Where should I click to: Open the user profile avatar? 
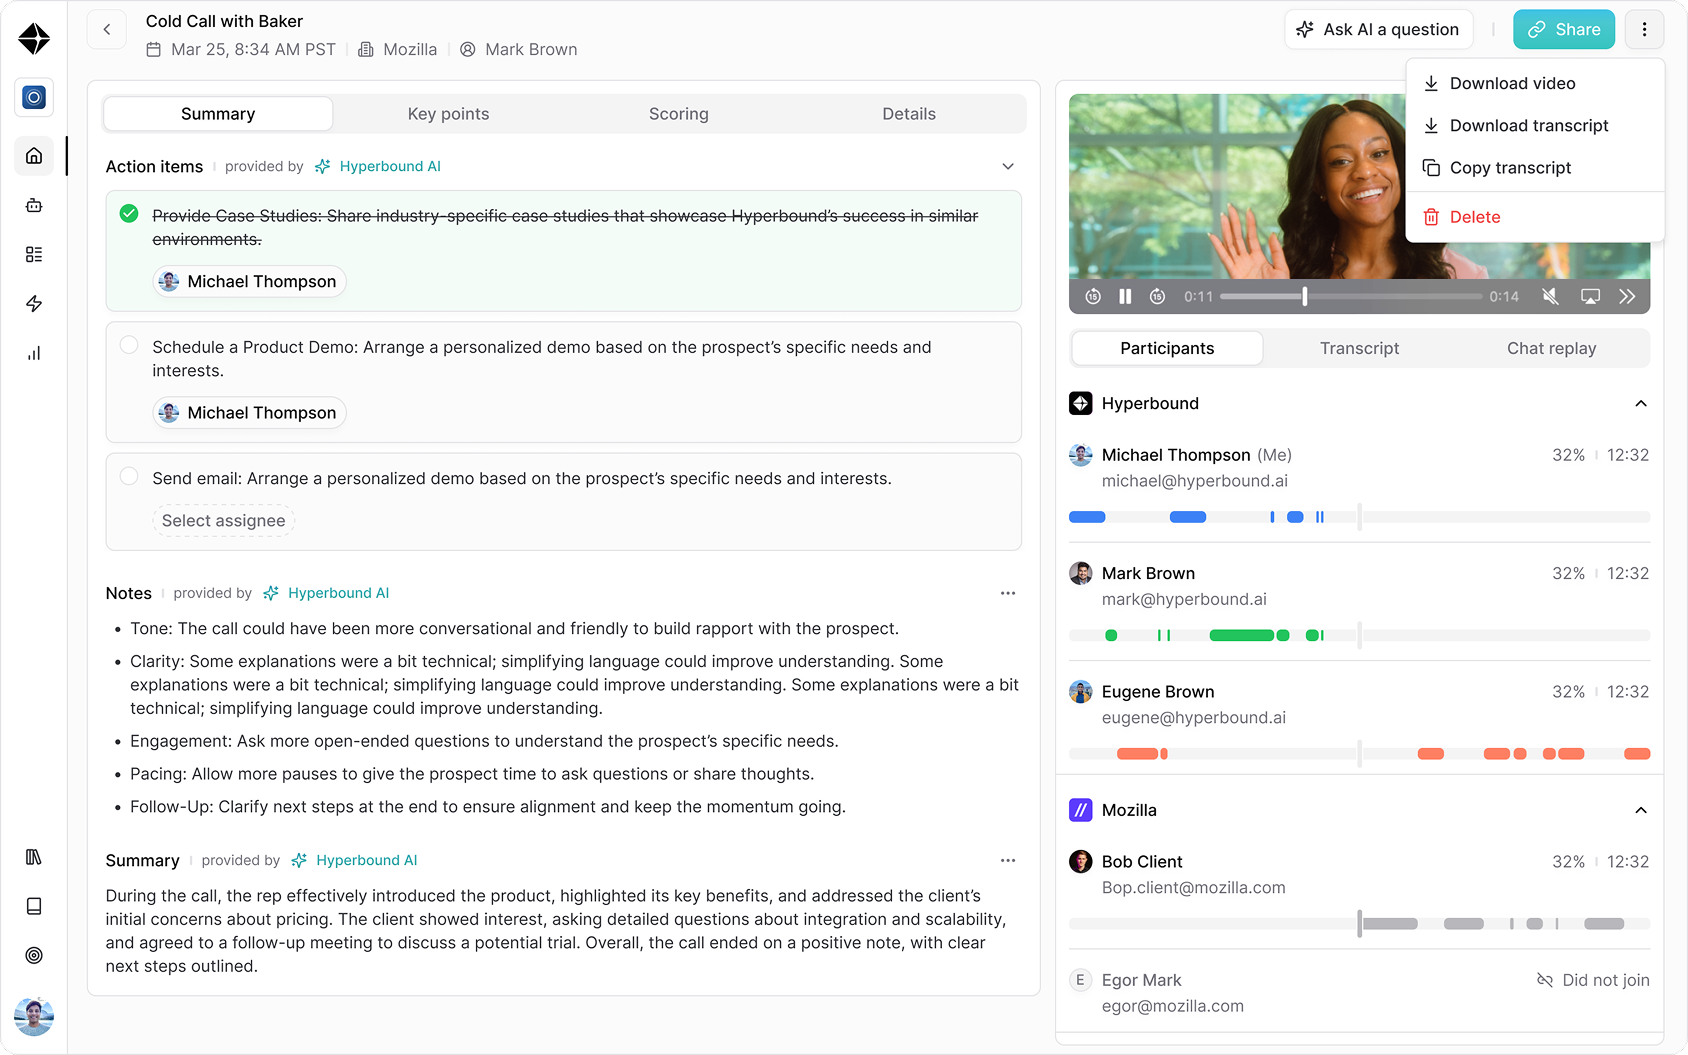(34, 1017)
